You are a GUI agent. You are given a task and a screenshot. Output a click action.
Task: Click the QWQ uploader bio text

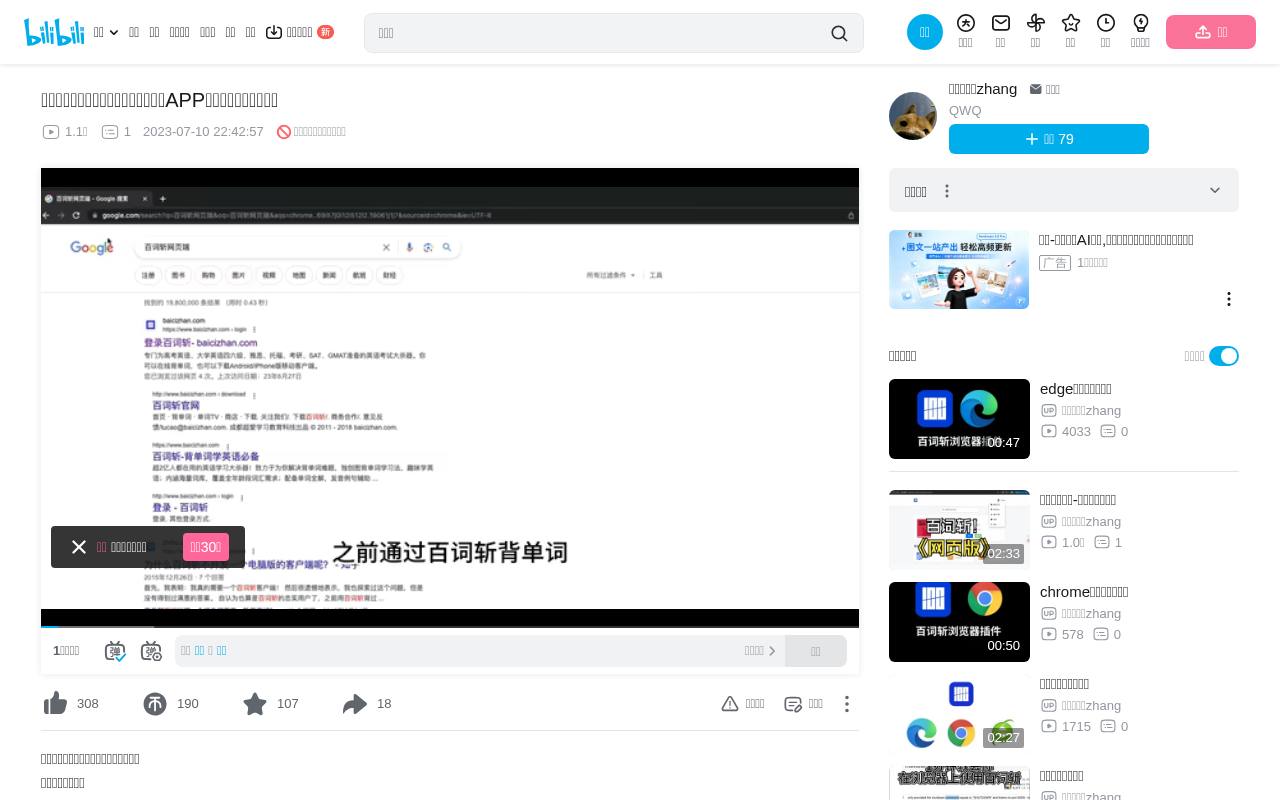(x=965, y=111)
